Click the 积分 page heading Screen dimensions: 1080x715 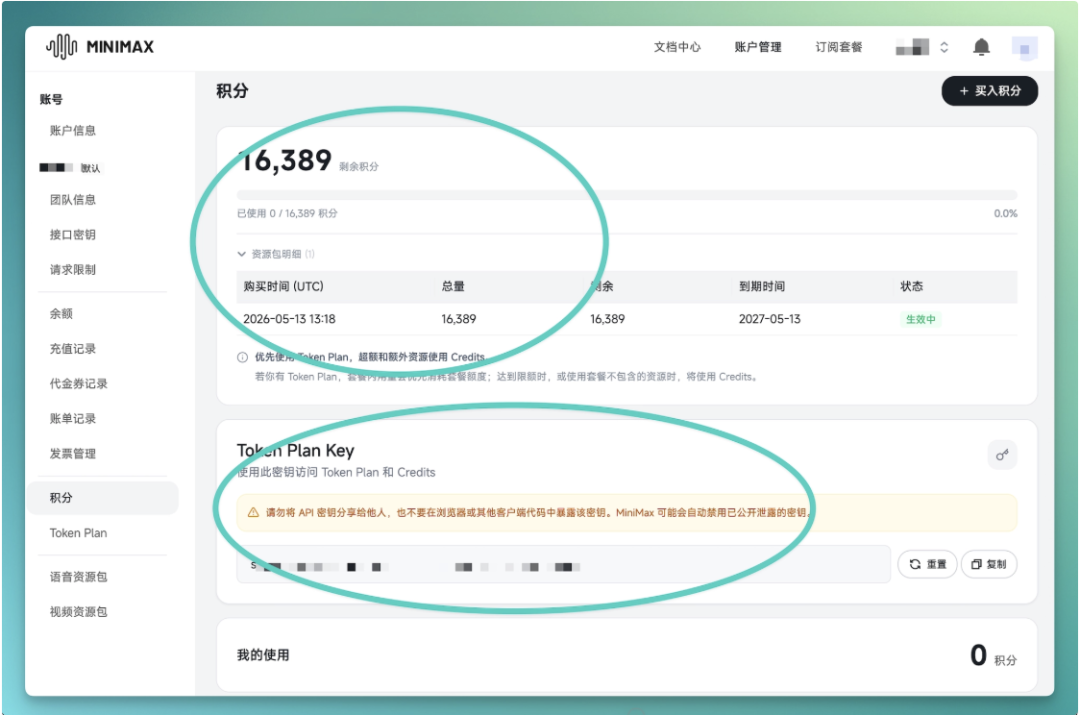coord(232,91)
